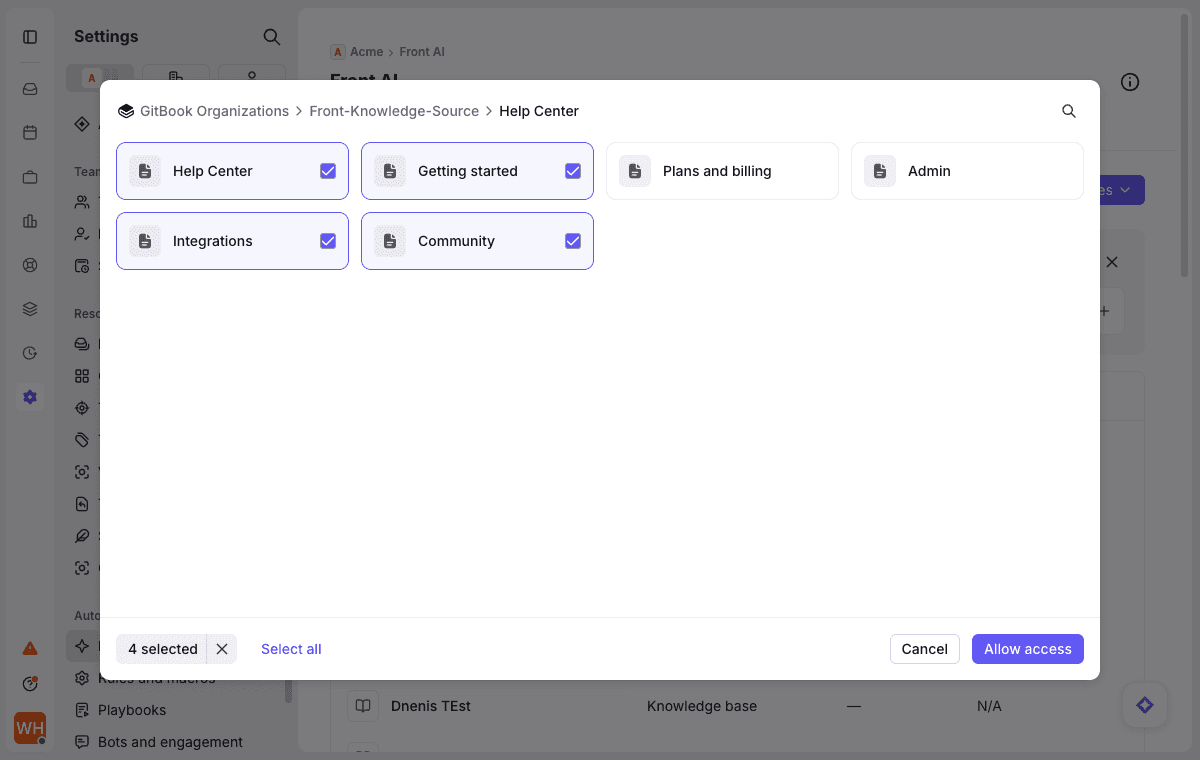The image size is (1200, 760).
Task: Open search in the GitBook picker dialog
Action: click(1069, 111)
